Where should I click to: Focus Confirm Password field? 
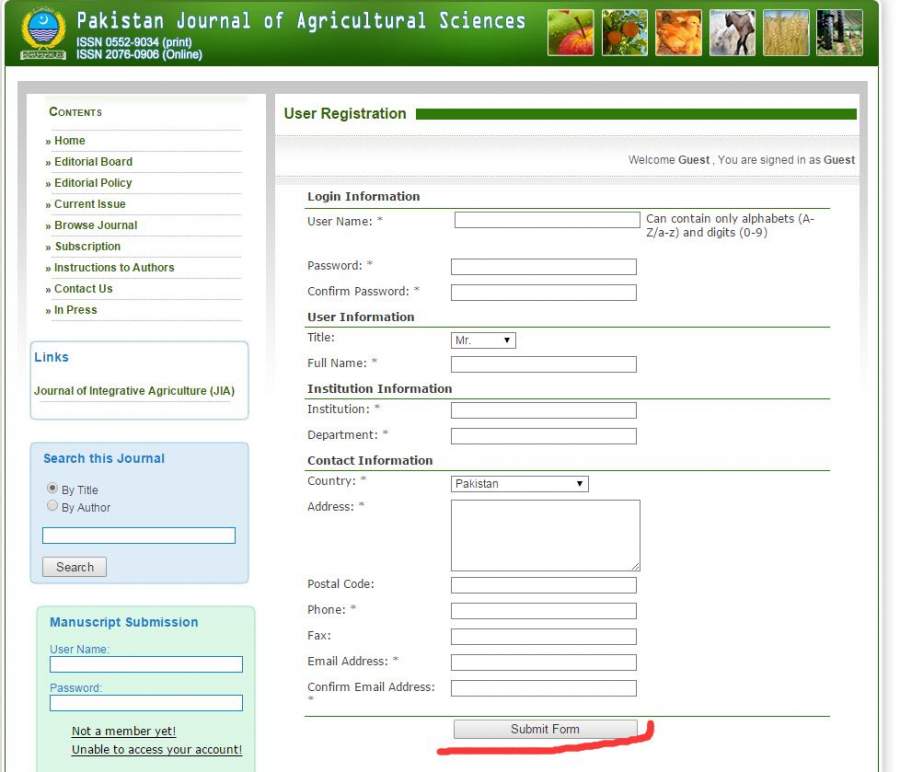[544, 293]
